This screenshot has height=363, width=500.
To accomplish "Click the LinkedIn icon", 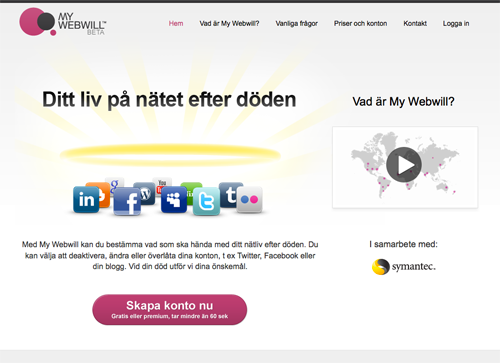I will pyautogui.click(x=86, y=200).
